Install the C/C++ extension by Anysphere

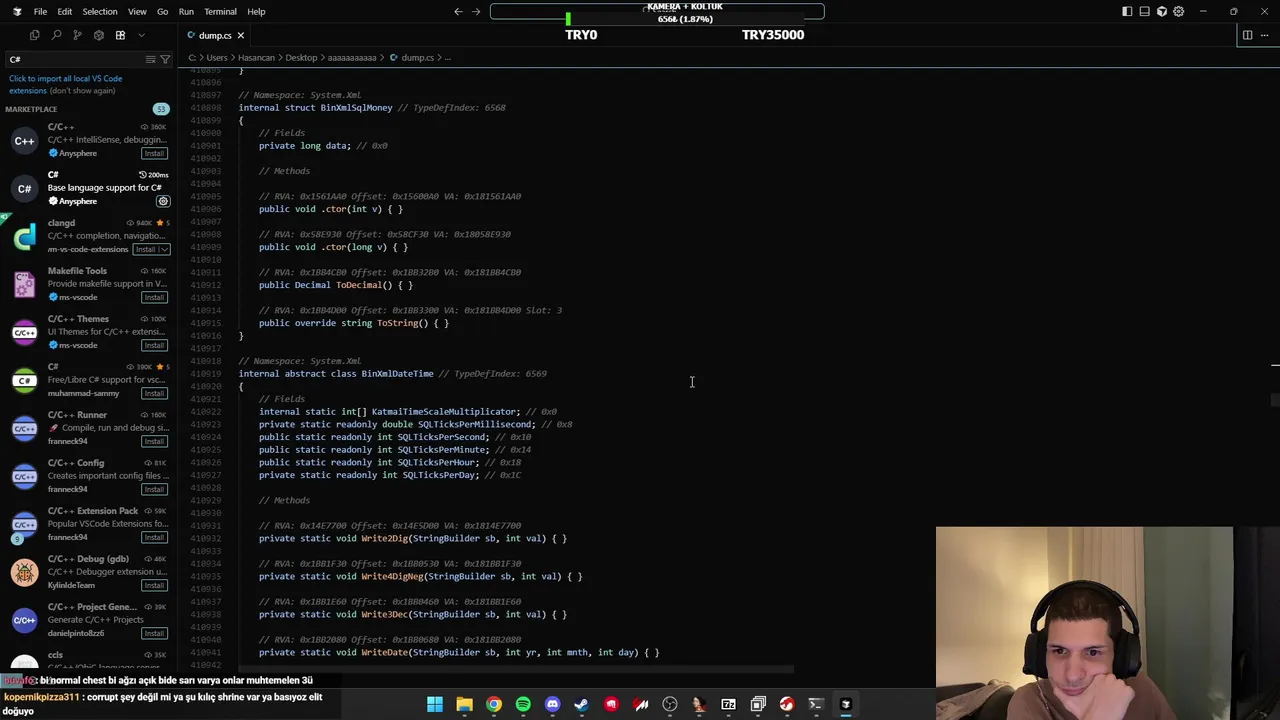tap(154, 153)
